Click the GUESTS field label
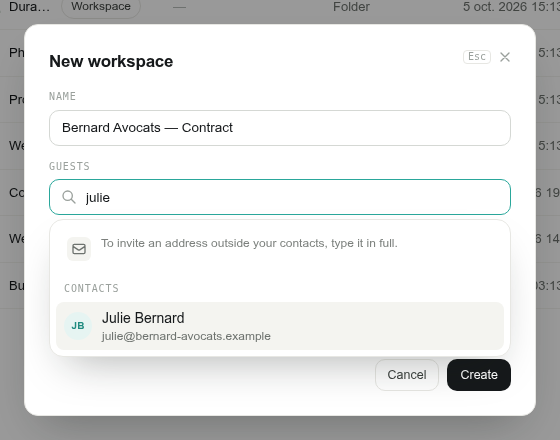 [x=69, y=166]
